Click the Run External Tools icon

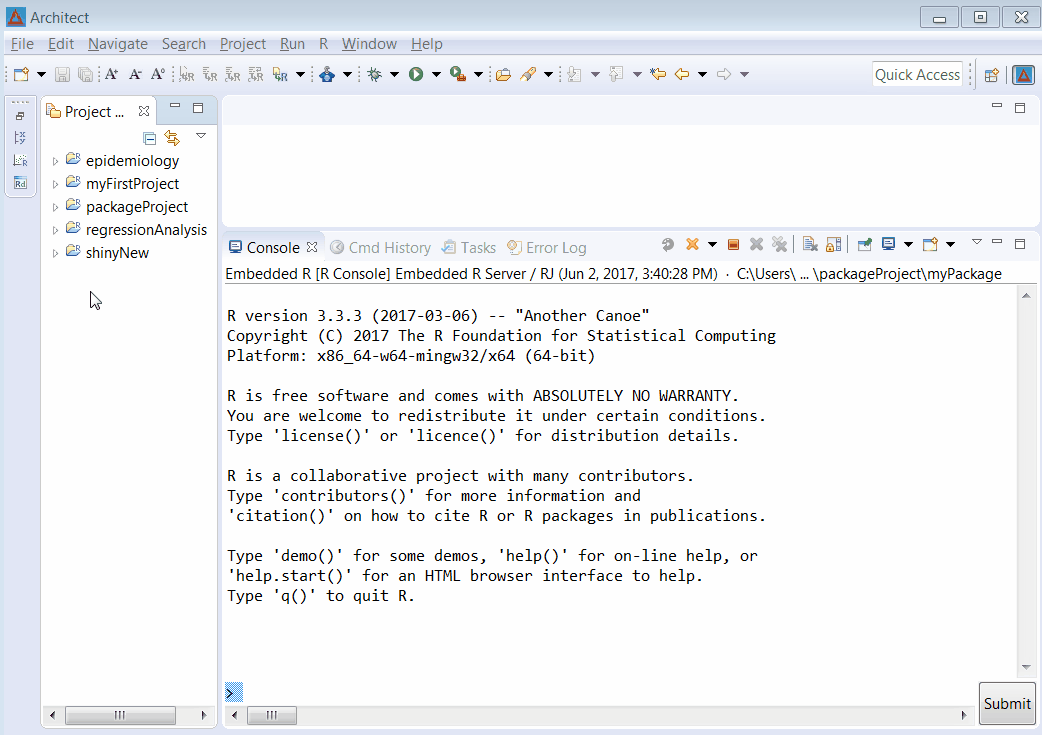click(x=458, y=74)
